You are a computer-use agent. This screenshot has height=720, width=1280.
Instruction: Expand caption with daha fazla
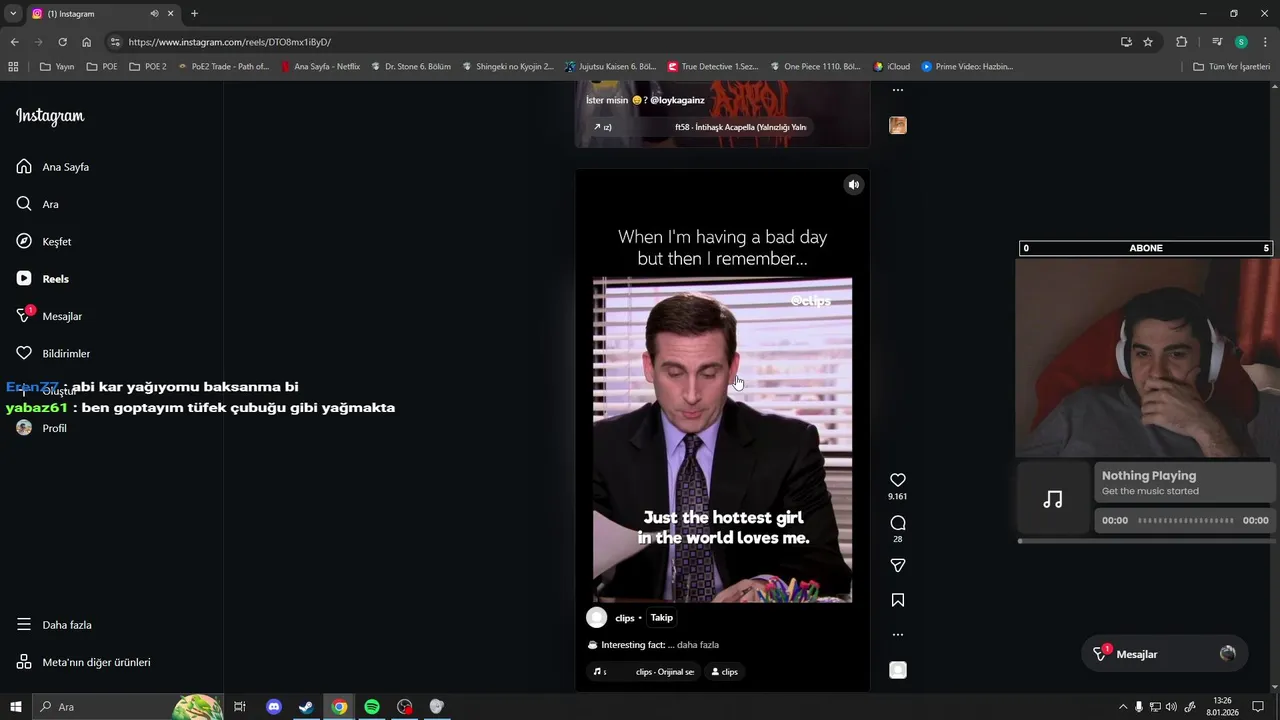click(698, 645)
